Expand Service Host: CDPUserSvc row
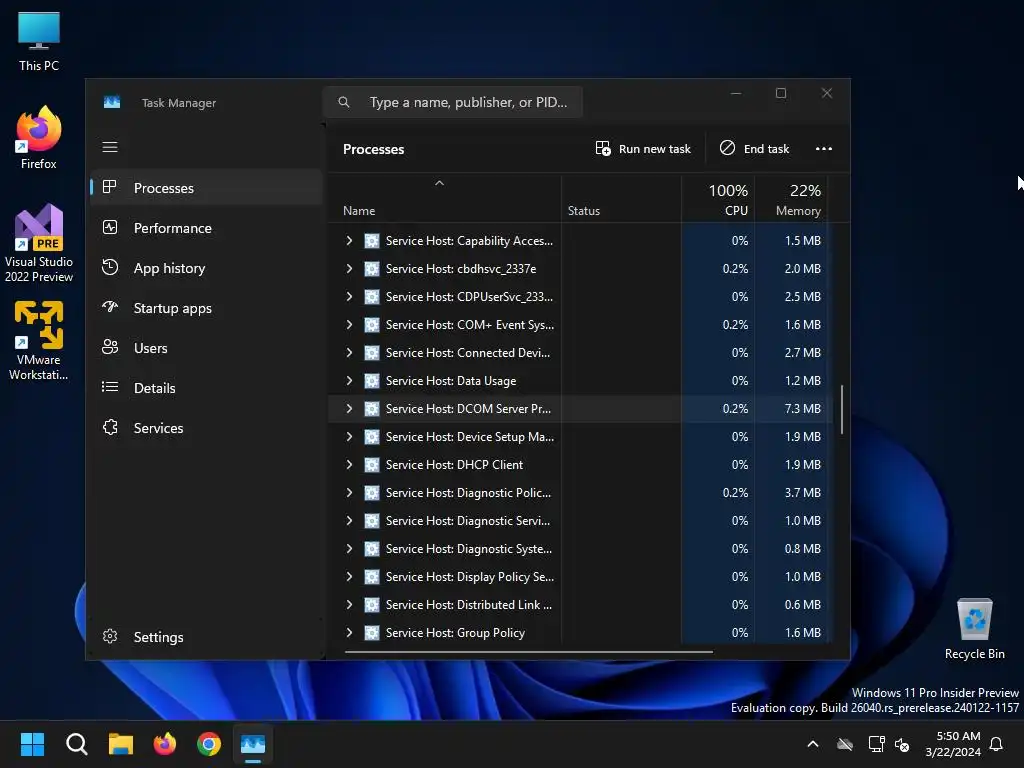This screenshot has width=1024, height=768. pyautogui.click(x=349, y=296)
